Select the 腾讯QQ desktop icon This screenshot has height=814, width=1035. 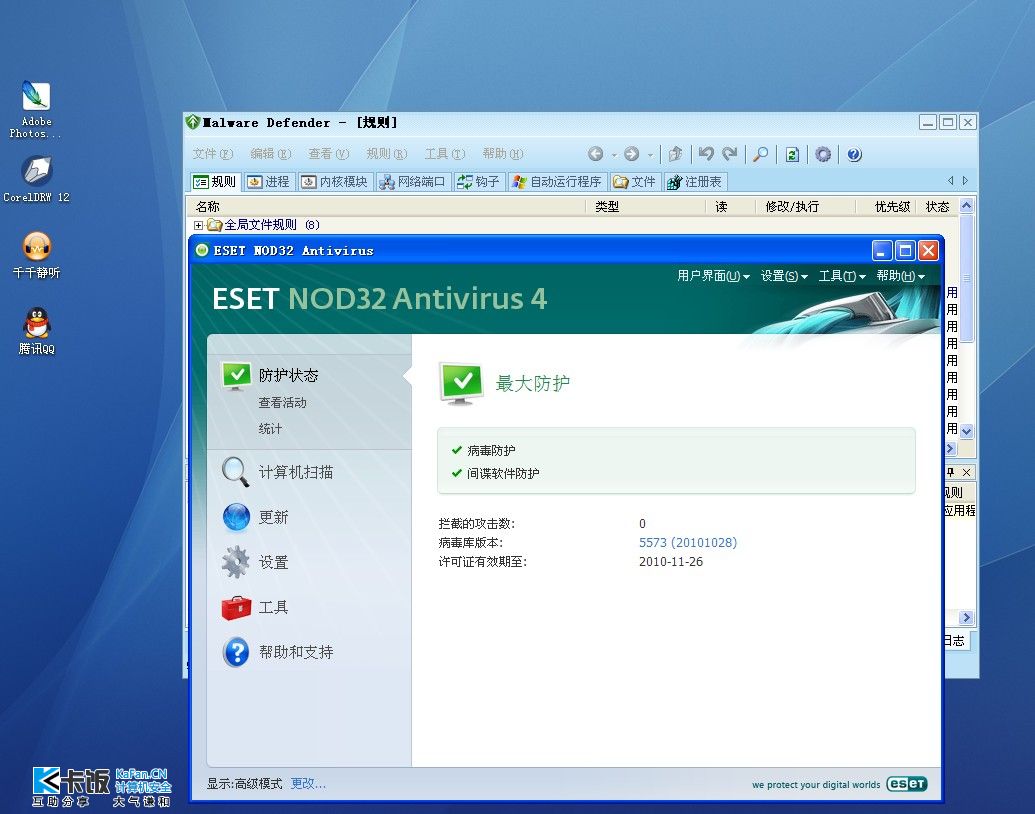point(36,331)
